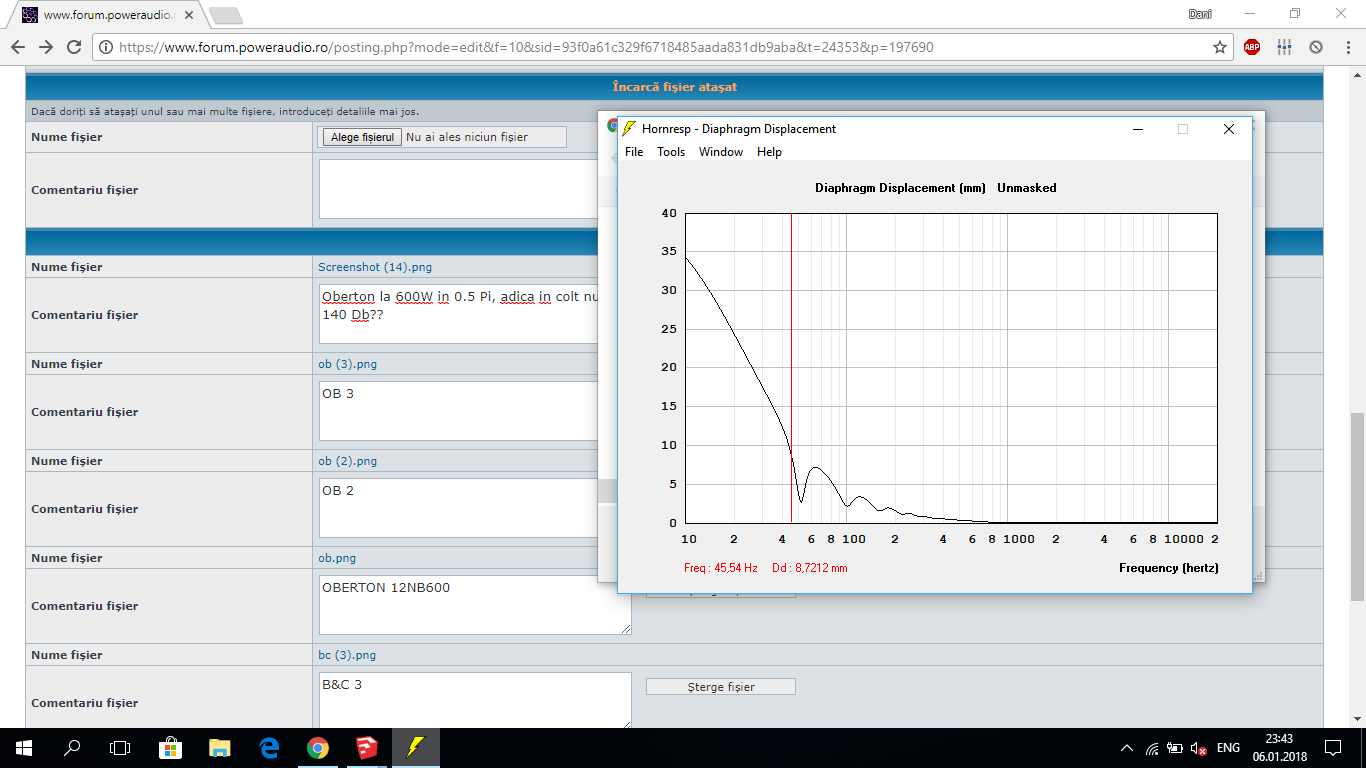Open Hornresp File menu
The height and width of the screenshot is (768, 1366).
(x=634, y=152)
